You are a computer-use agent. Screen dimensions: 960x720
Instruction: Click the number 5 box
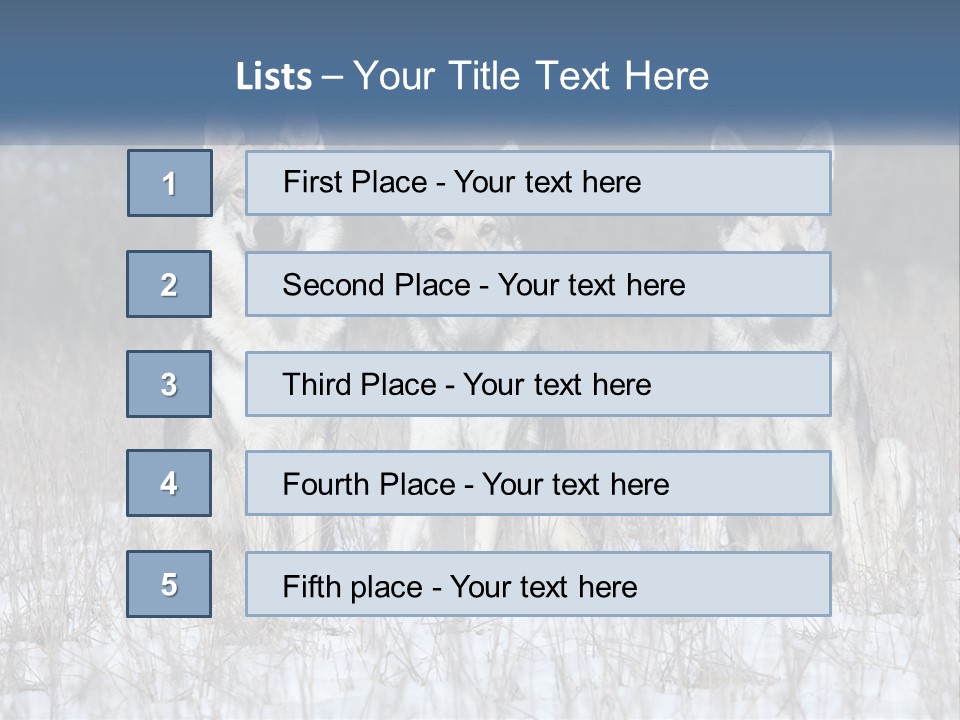[169, 584]
